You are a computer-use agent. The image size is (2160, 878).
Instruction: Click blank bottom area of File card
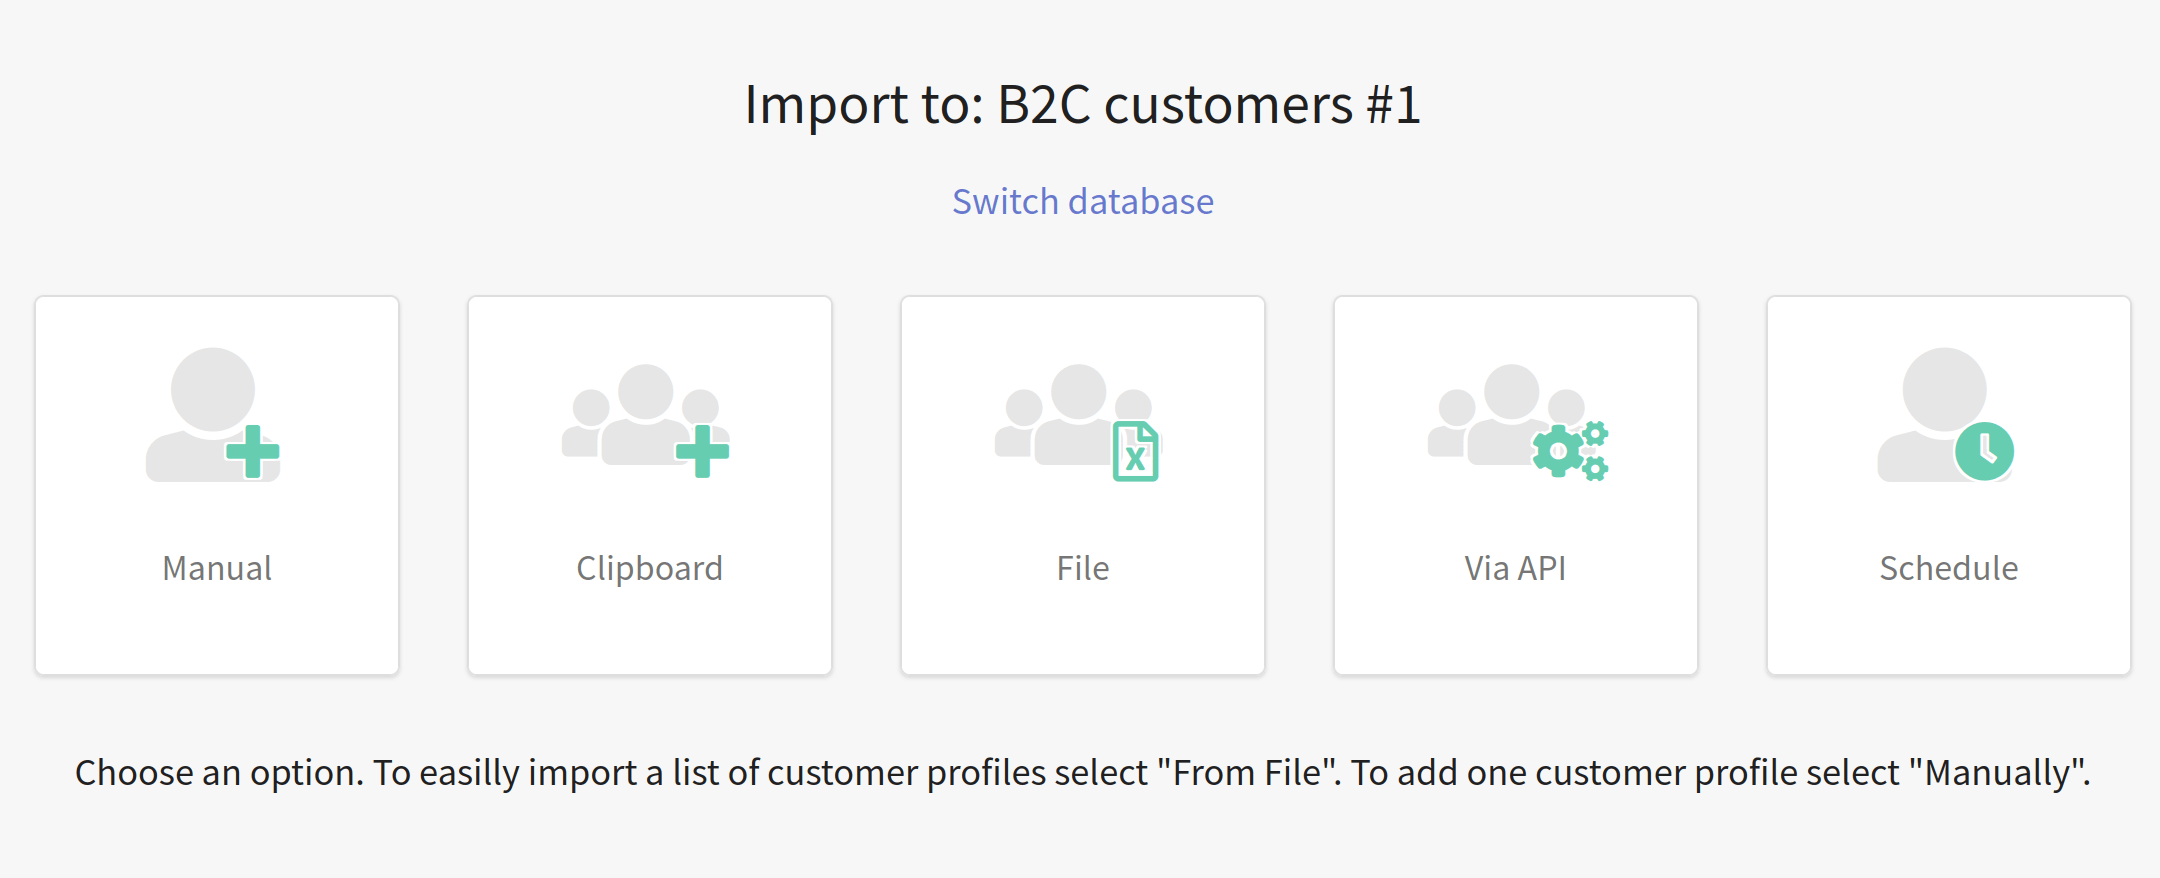(x=1083, y=635)
